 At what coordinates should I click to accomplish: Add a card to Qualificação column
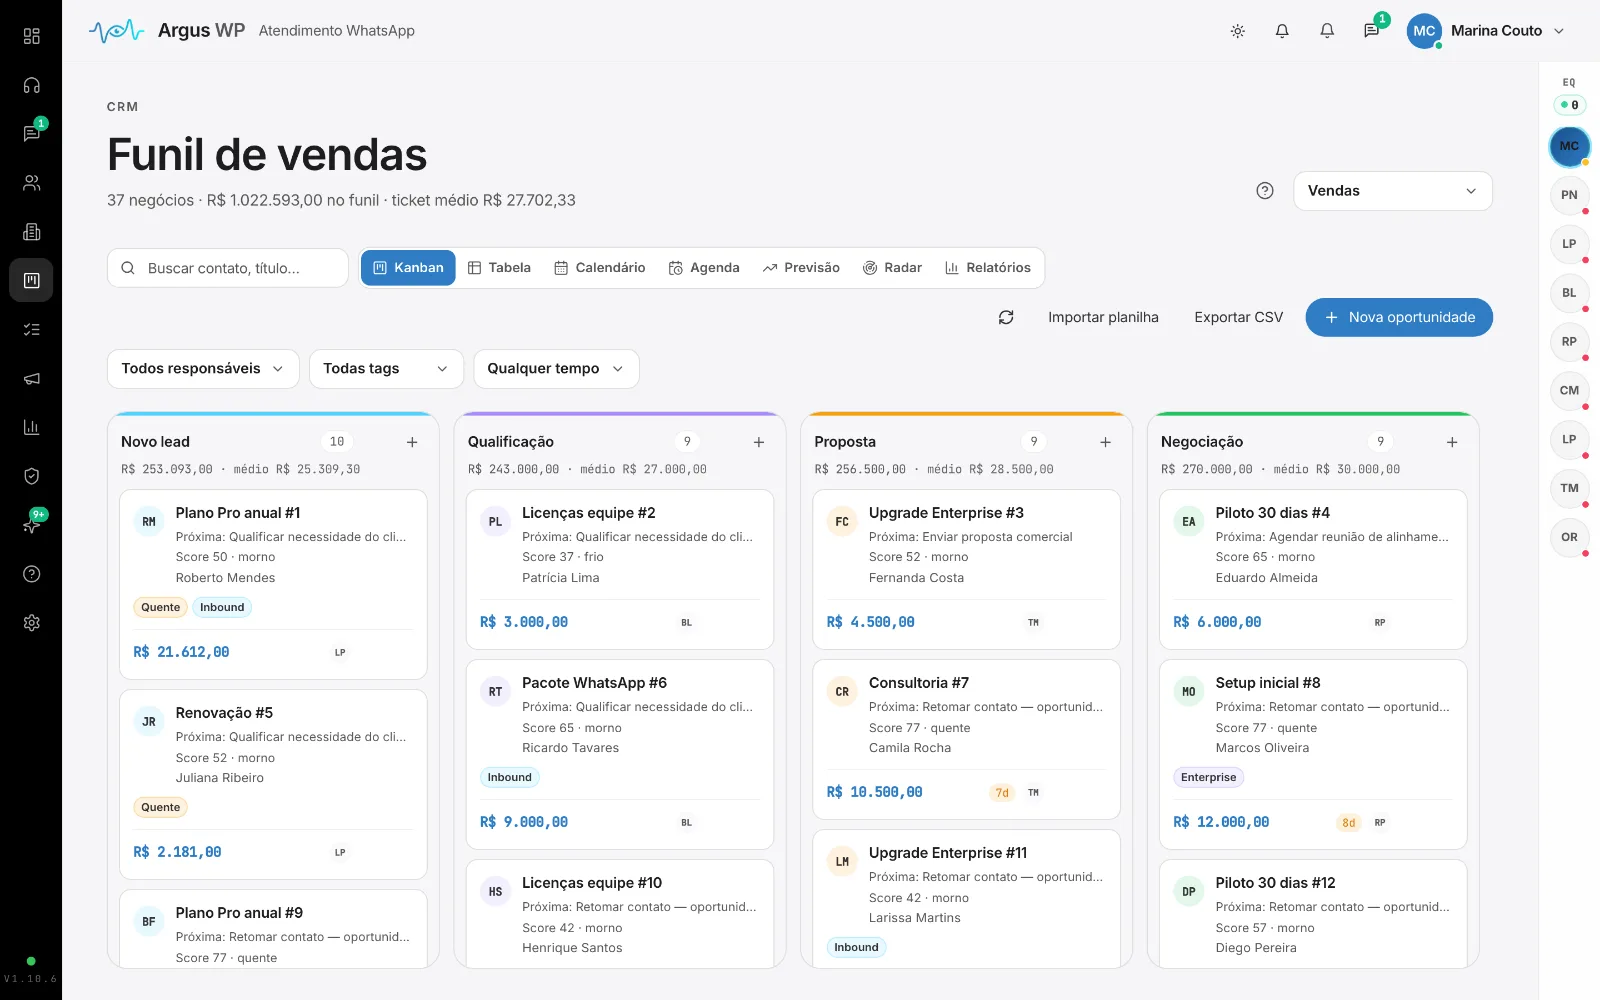click(759, 442)
